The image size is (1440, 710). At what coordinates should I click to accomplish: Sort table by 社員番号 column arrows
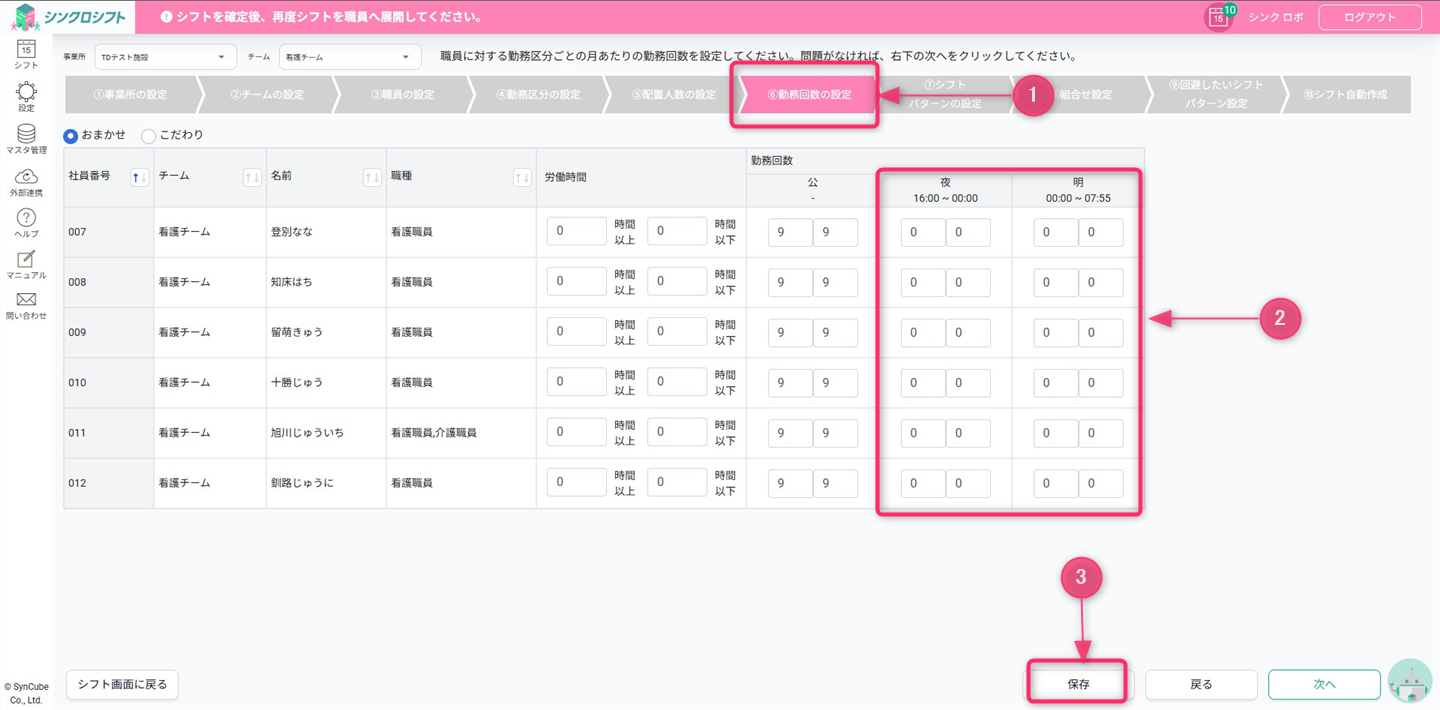(140, 177)
